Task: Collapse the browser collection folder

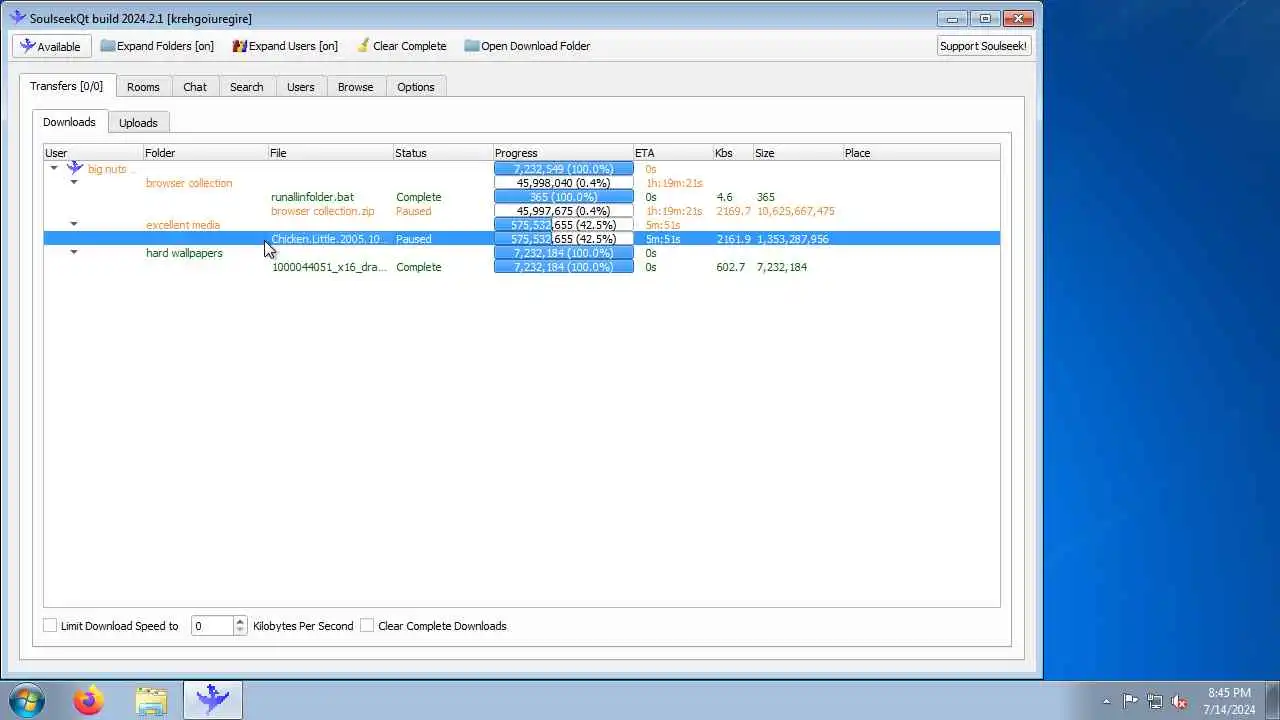Action: coord(74,182)
